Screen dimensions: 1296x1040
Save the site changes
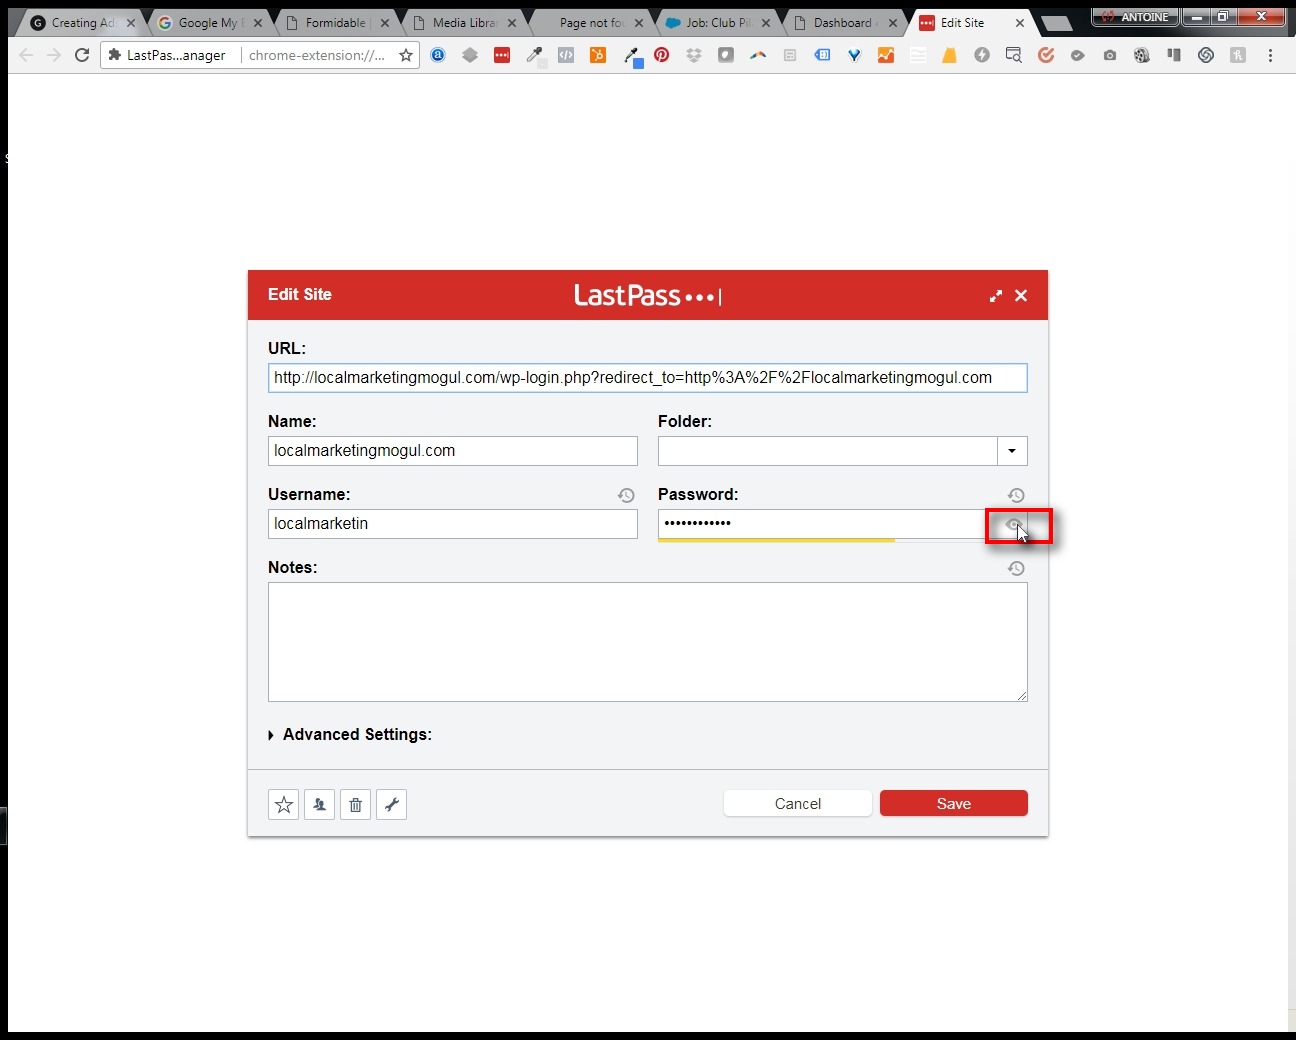[954, 803]
